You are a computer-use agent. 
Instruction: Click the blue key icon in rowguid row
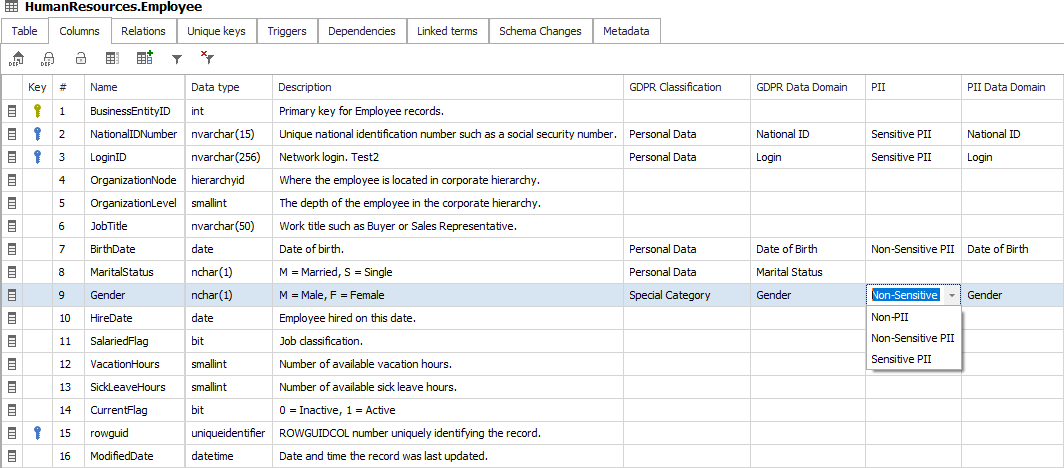point(38,433)
